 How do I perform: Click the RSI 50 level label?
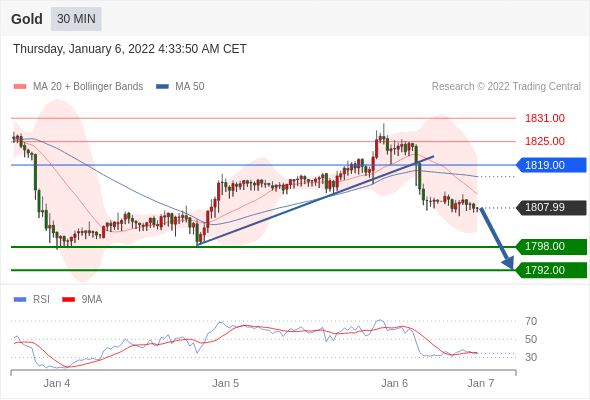click(531, 339)
